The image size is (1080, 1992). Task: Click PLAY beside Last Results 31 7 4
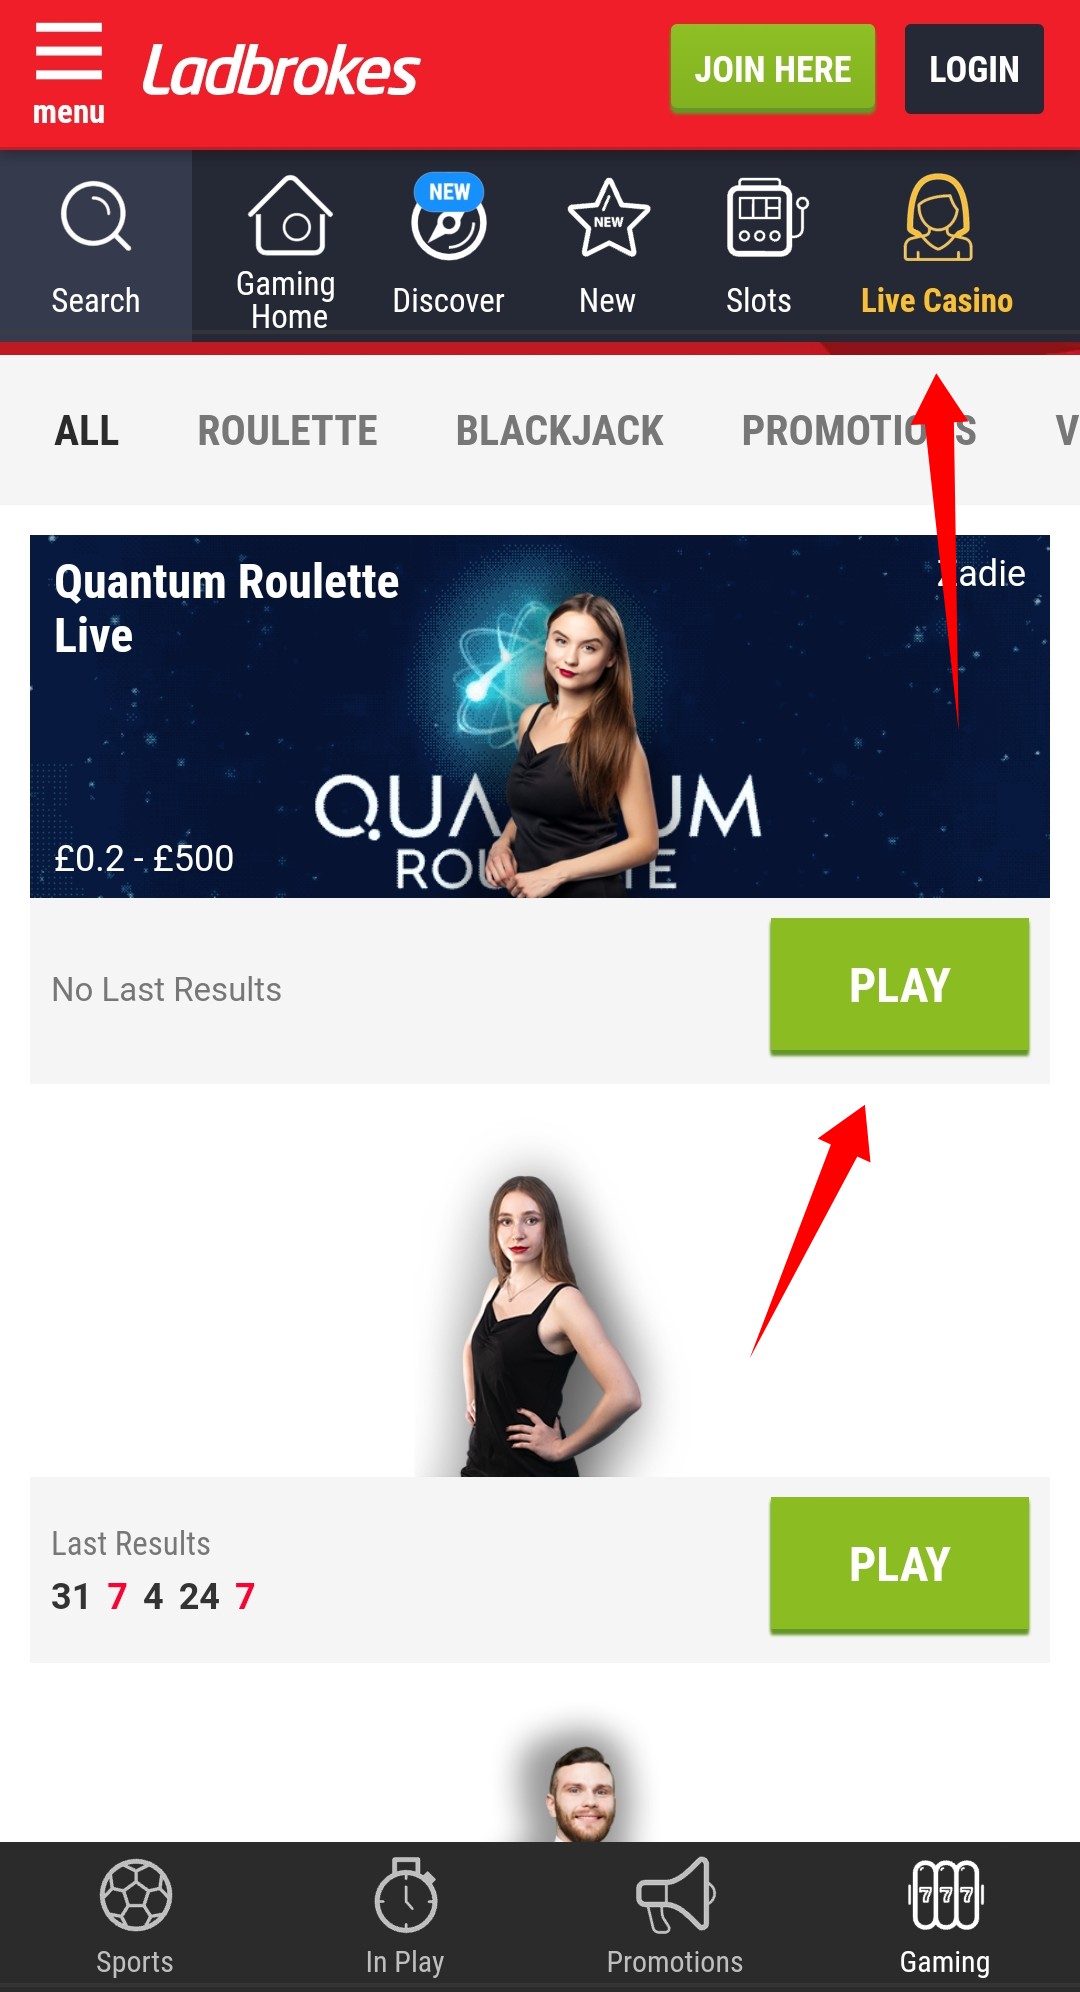click(x=899, y=1564)
